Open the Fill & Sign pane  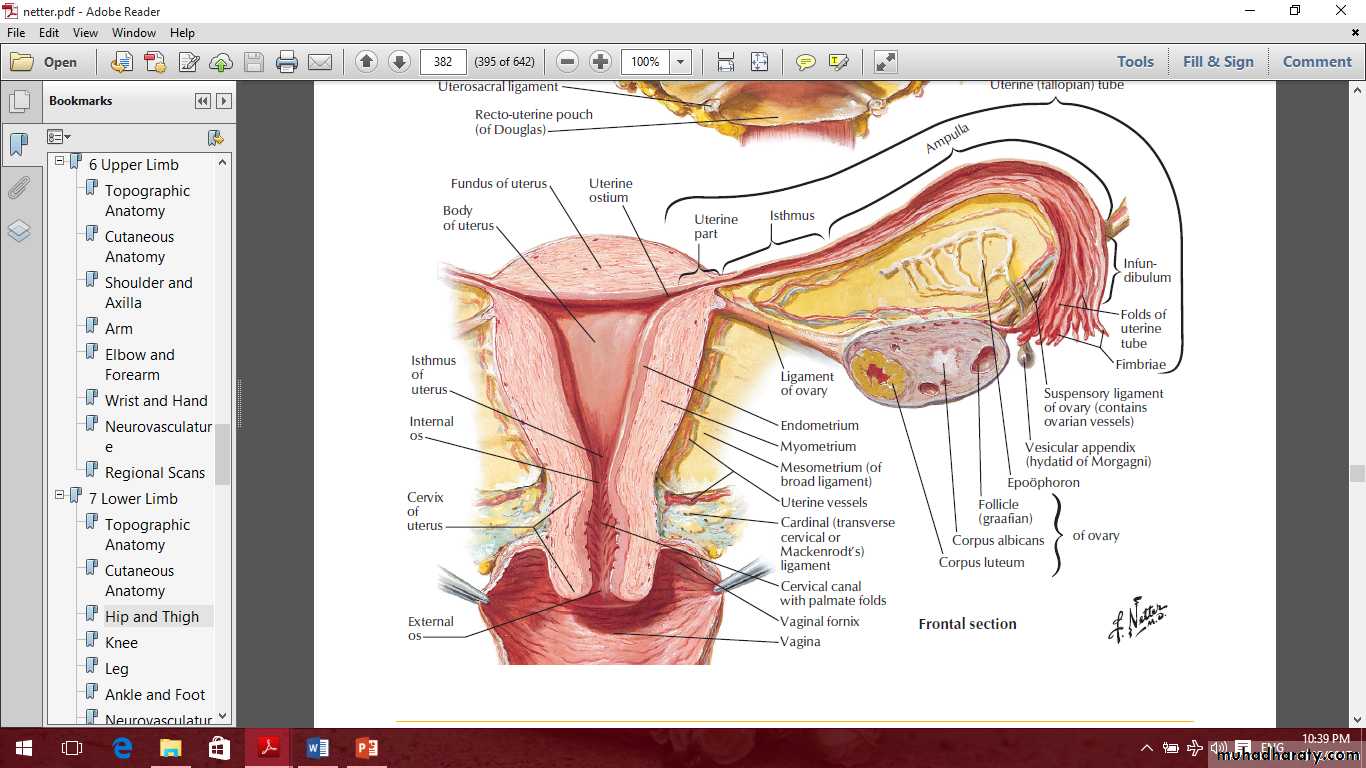point(1217,62)
